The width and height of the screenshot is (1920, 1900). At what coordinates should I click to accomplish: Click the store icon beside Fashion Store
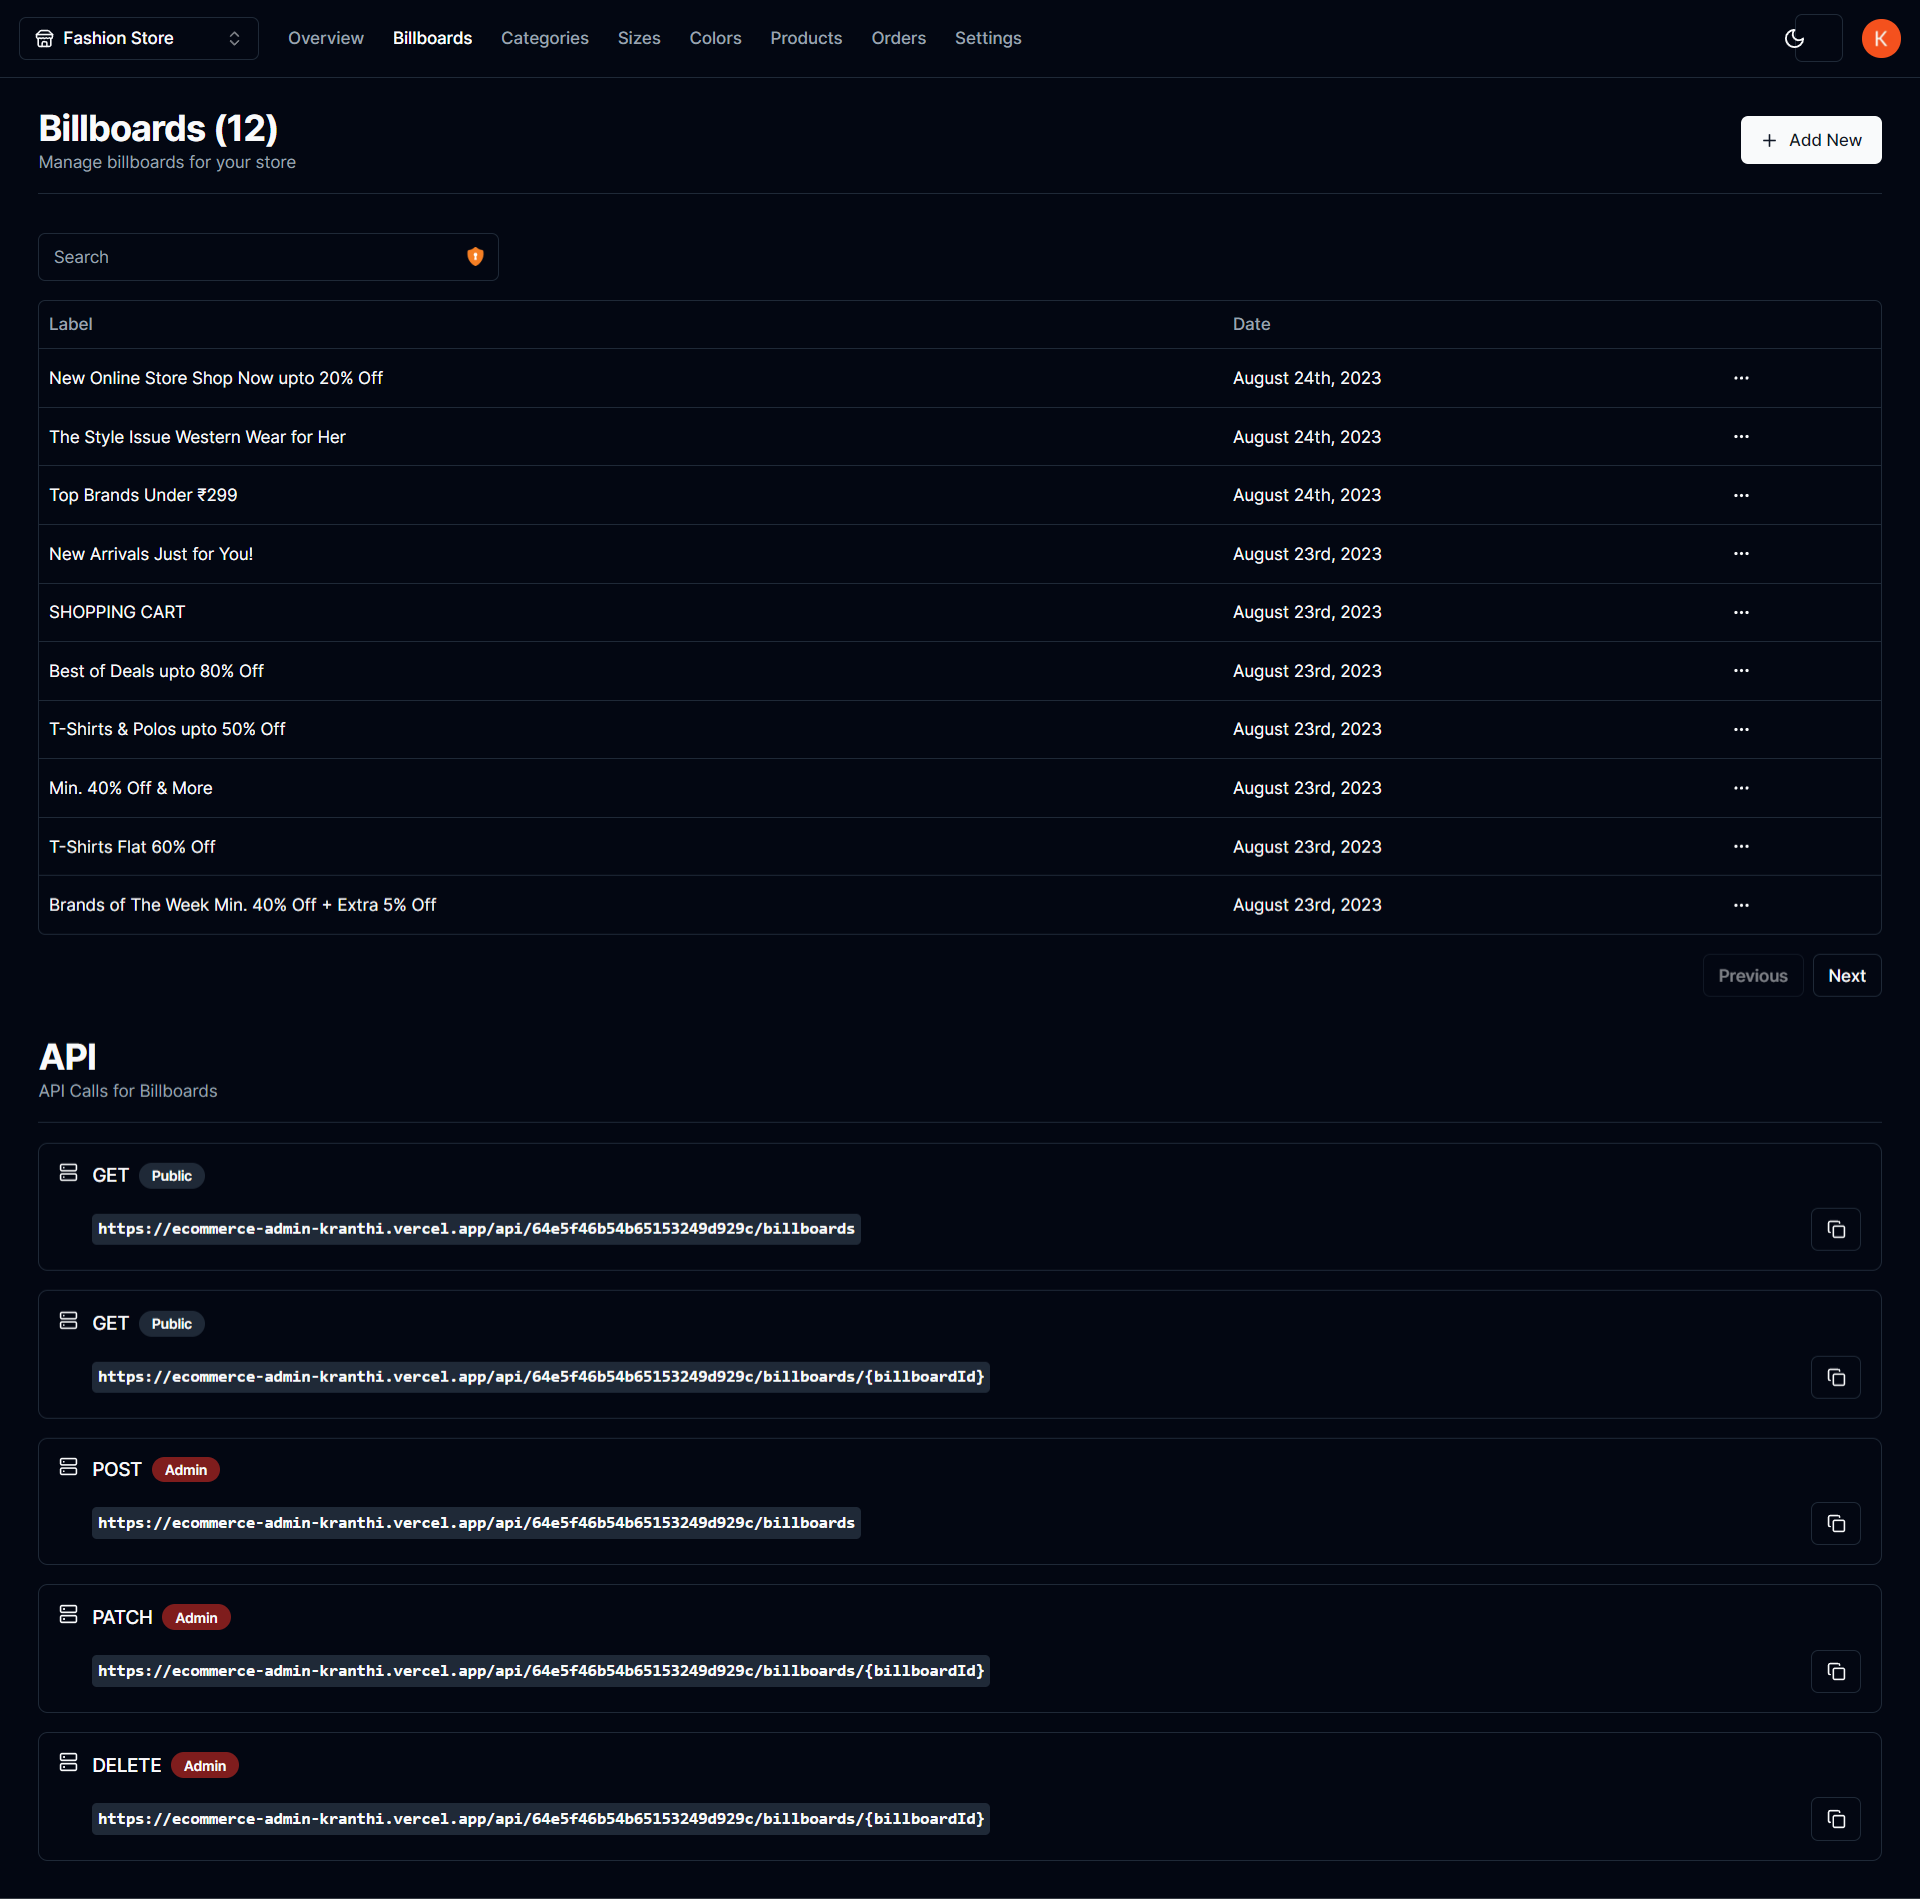[44, 38]
